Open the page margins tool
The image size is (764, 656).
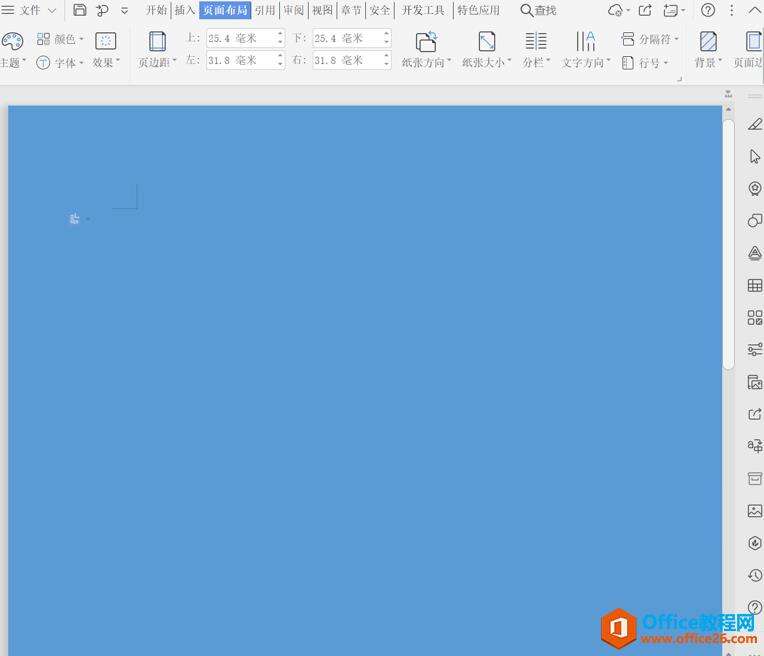157,49
